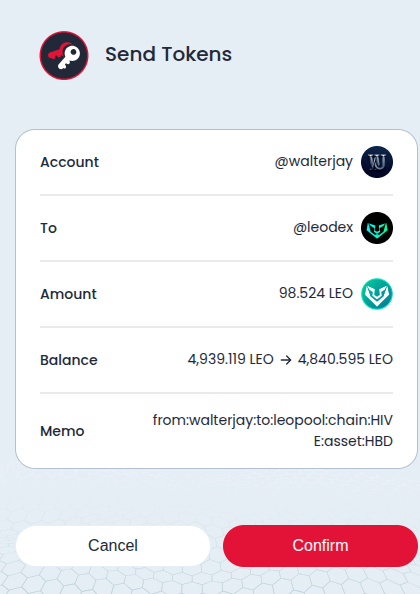This screenshot has width=420, height=594.
Task: Click the memo text content
Action: (273, 431)
